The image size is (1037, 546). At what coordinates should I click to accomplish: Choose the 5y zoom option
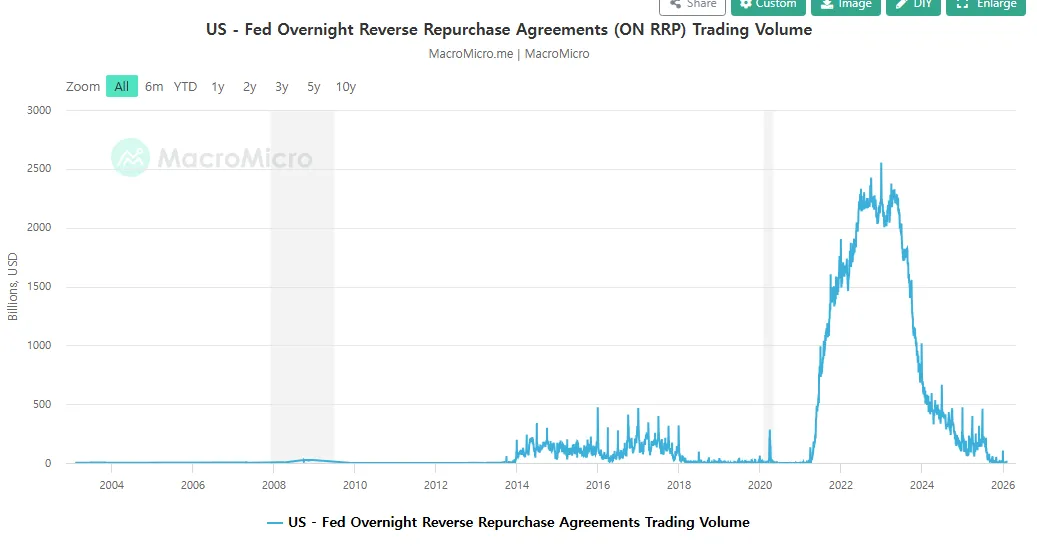(314, 87)
